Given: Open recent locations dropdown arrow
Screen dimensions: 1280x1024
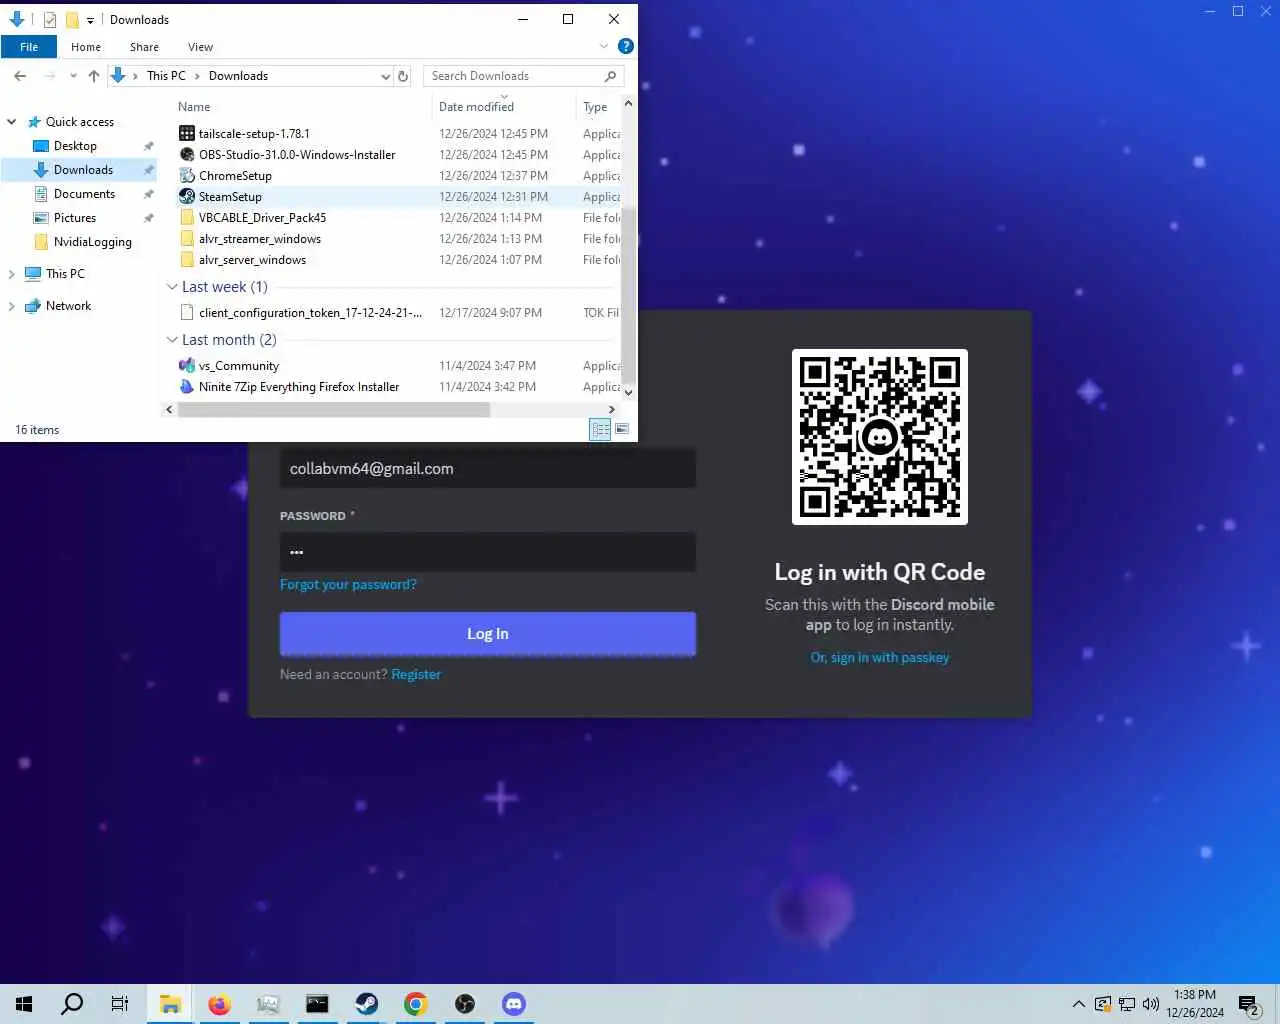Looking at the screenshot, I should point(73,76).
